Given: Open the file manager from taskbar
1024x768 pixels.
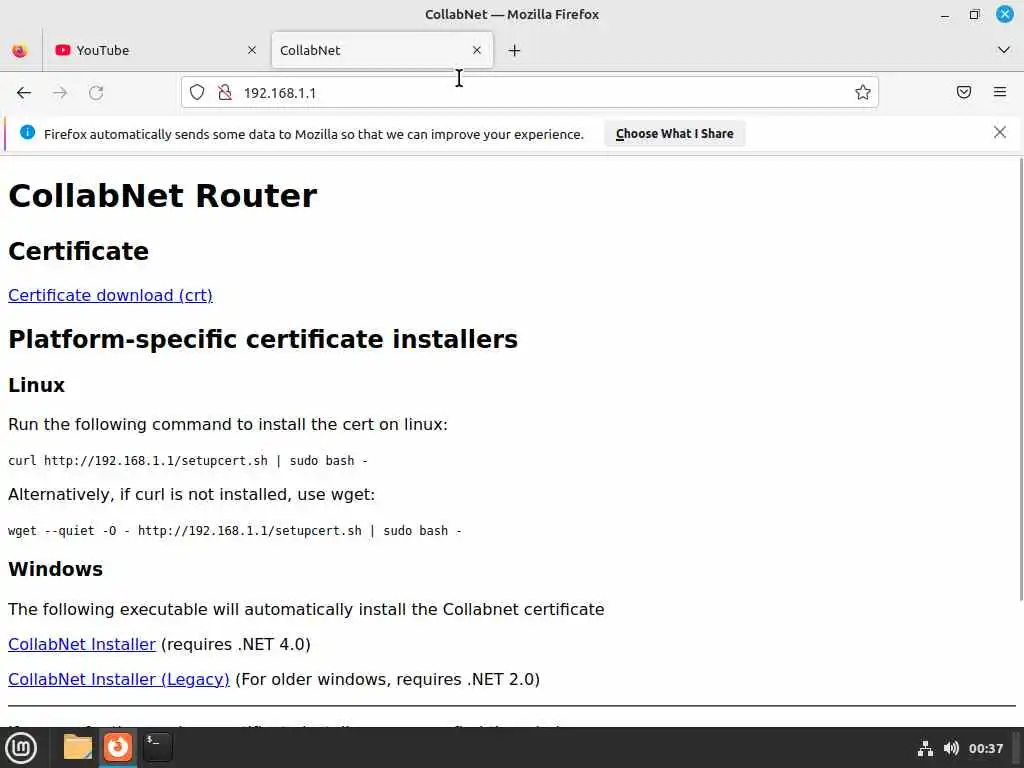Looking at the screenshot, I should (78, 747).
